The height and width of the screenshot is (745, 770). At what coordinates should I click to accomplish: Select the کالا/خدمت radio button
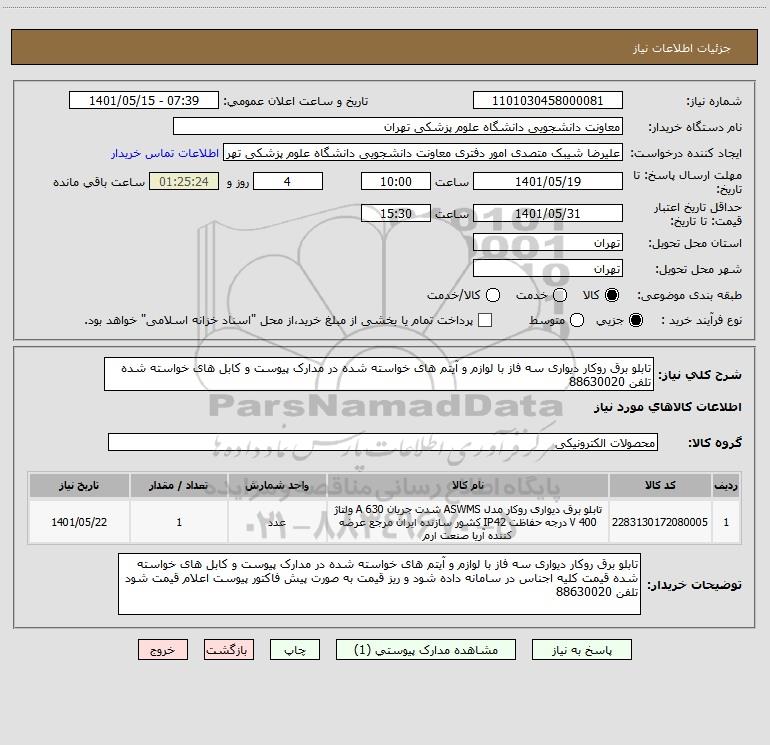(493, 295)
